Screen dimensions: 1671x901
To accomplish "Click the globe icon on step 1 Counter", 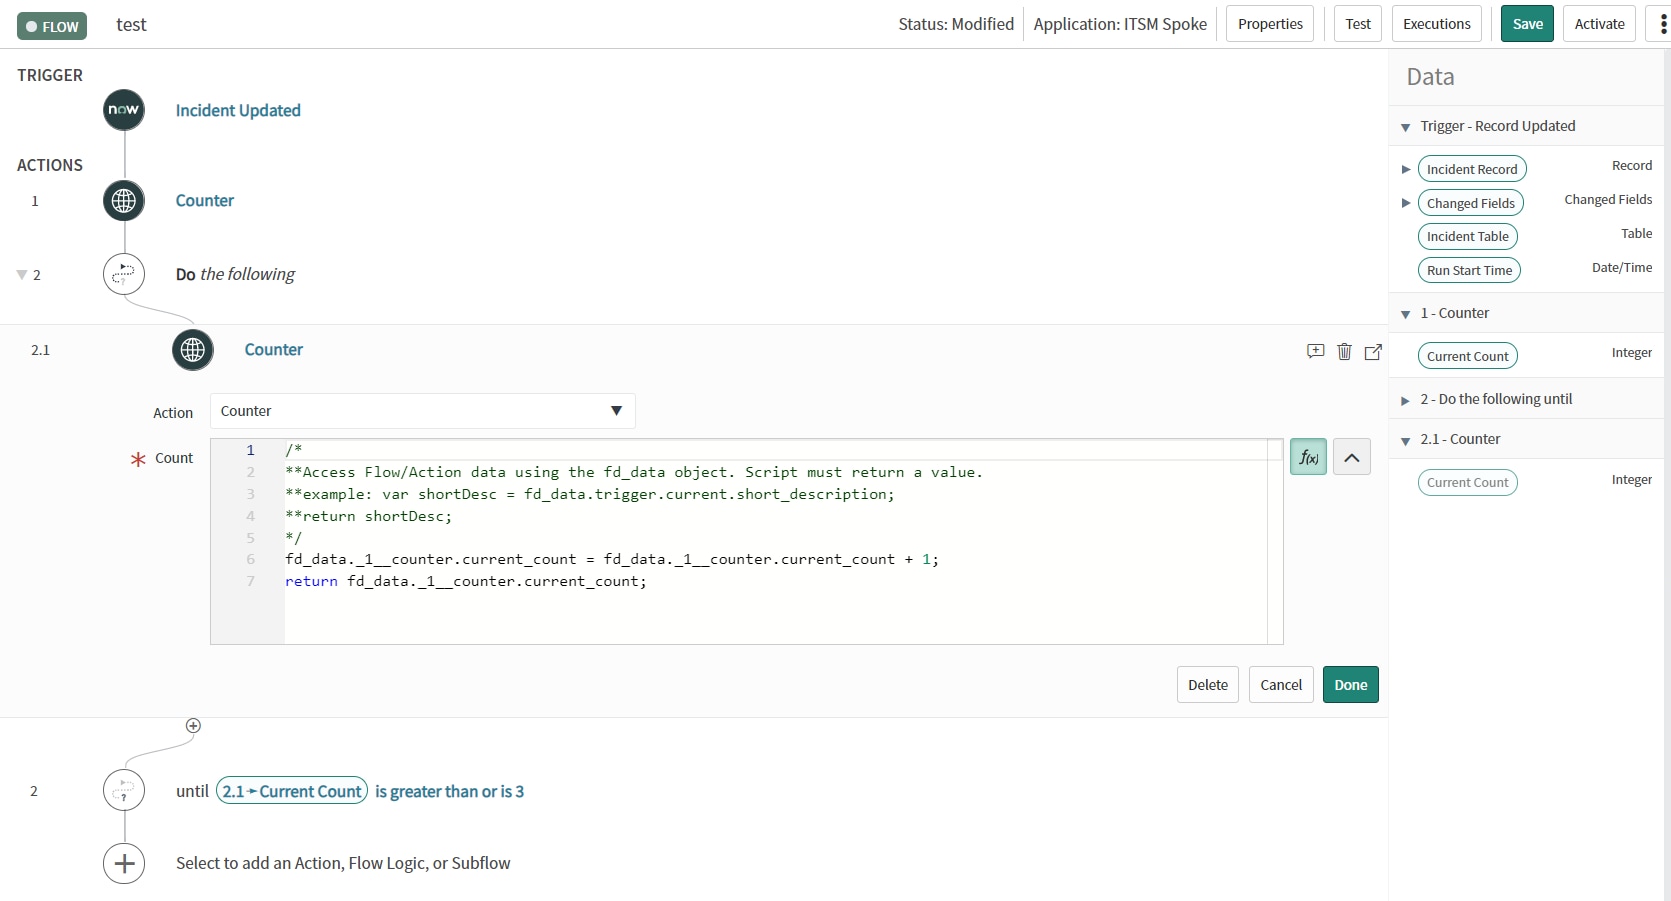I will [x=124, y=201].
